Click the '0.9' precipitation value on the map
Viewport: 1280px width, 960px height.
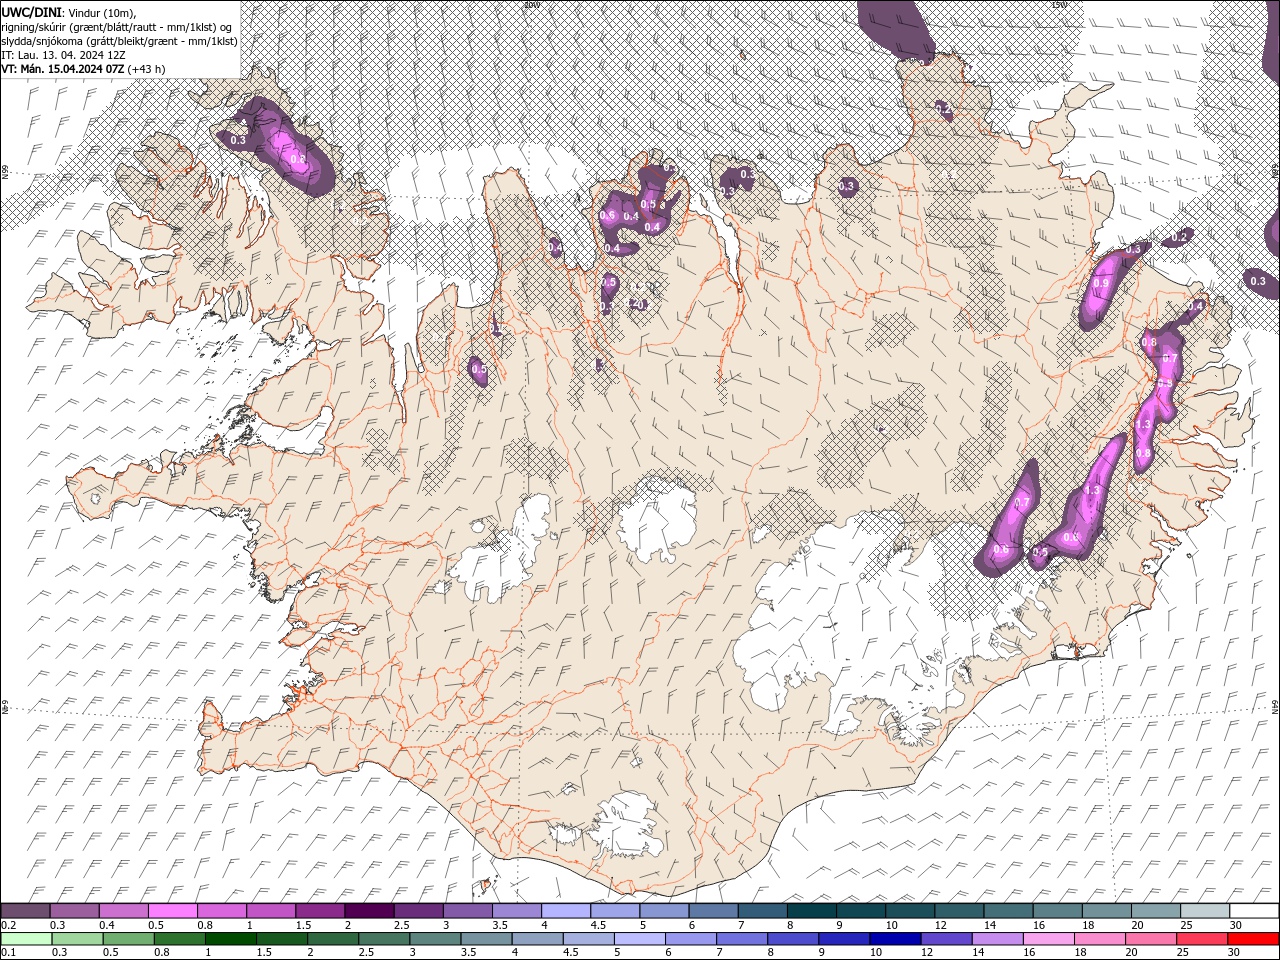1102,284
